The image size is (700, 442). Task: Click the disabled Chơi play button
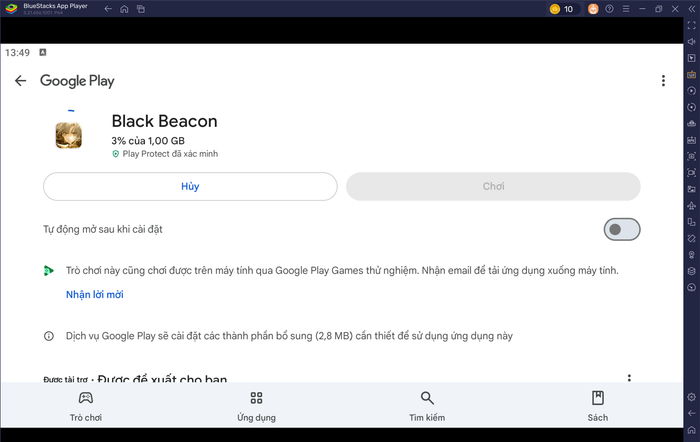click(x=493, y=186)
